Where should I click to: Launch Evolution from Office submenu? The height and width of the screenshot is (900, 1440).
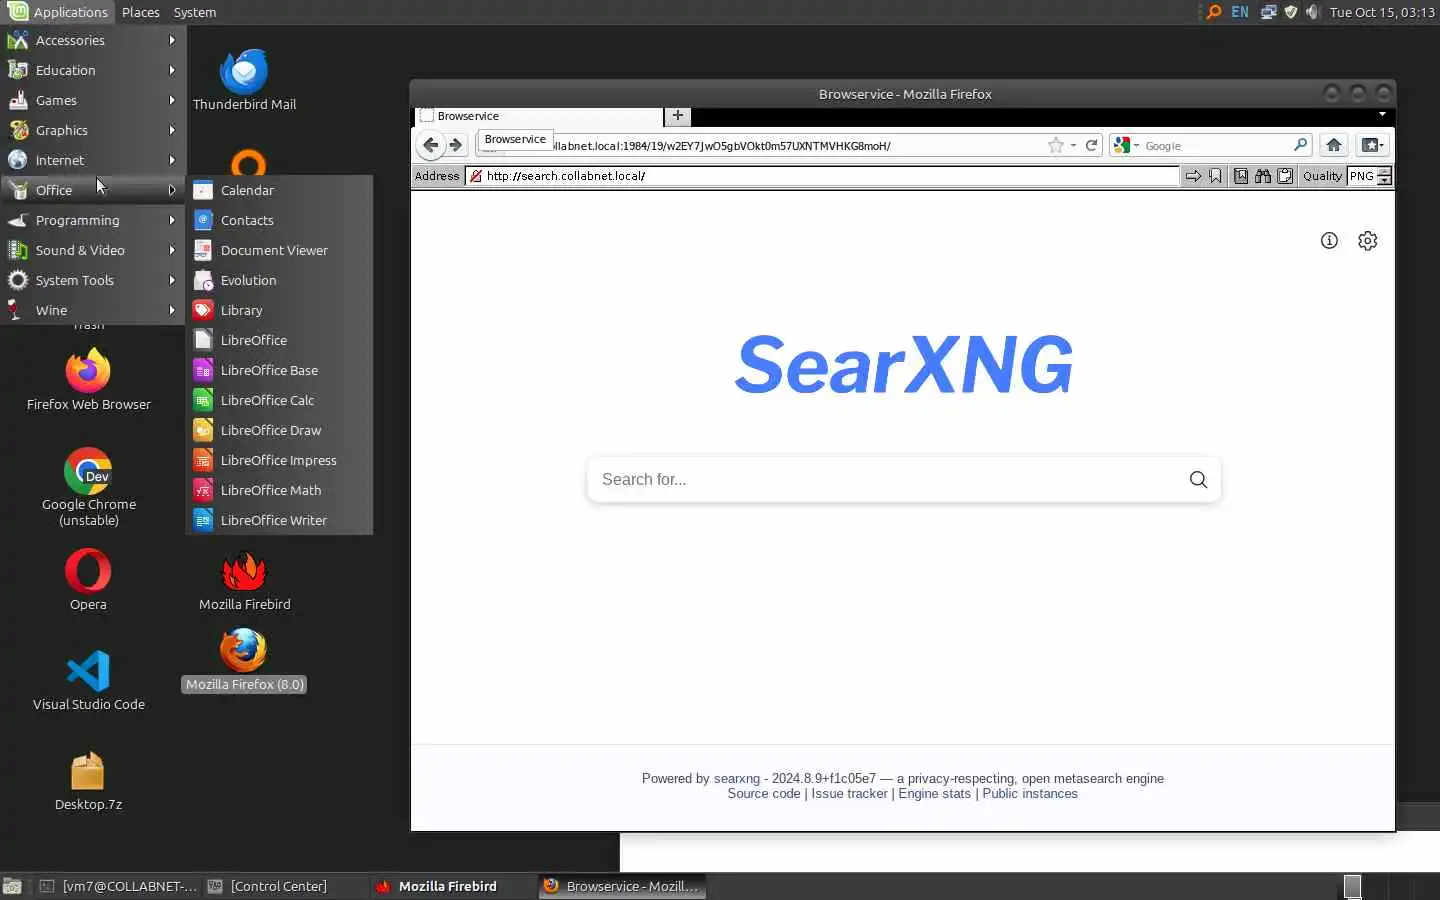(x=279, y=280)
